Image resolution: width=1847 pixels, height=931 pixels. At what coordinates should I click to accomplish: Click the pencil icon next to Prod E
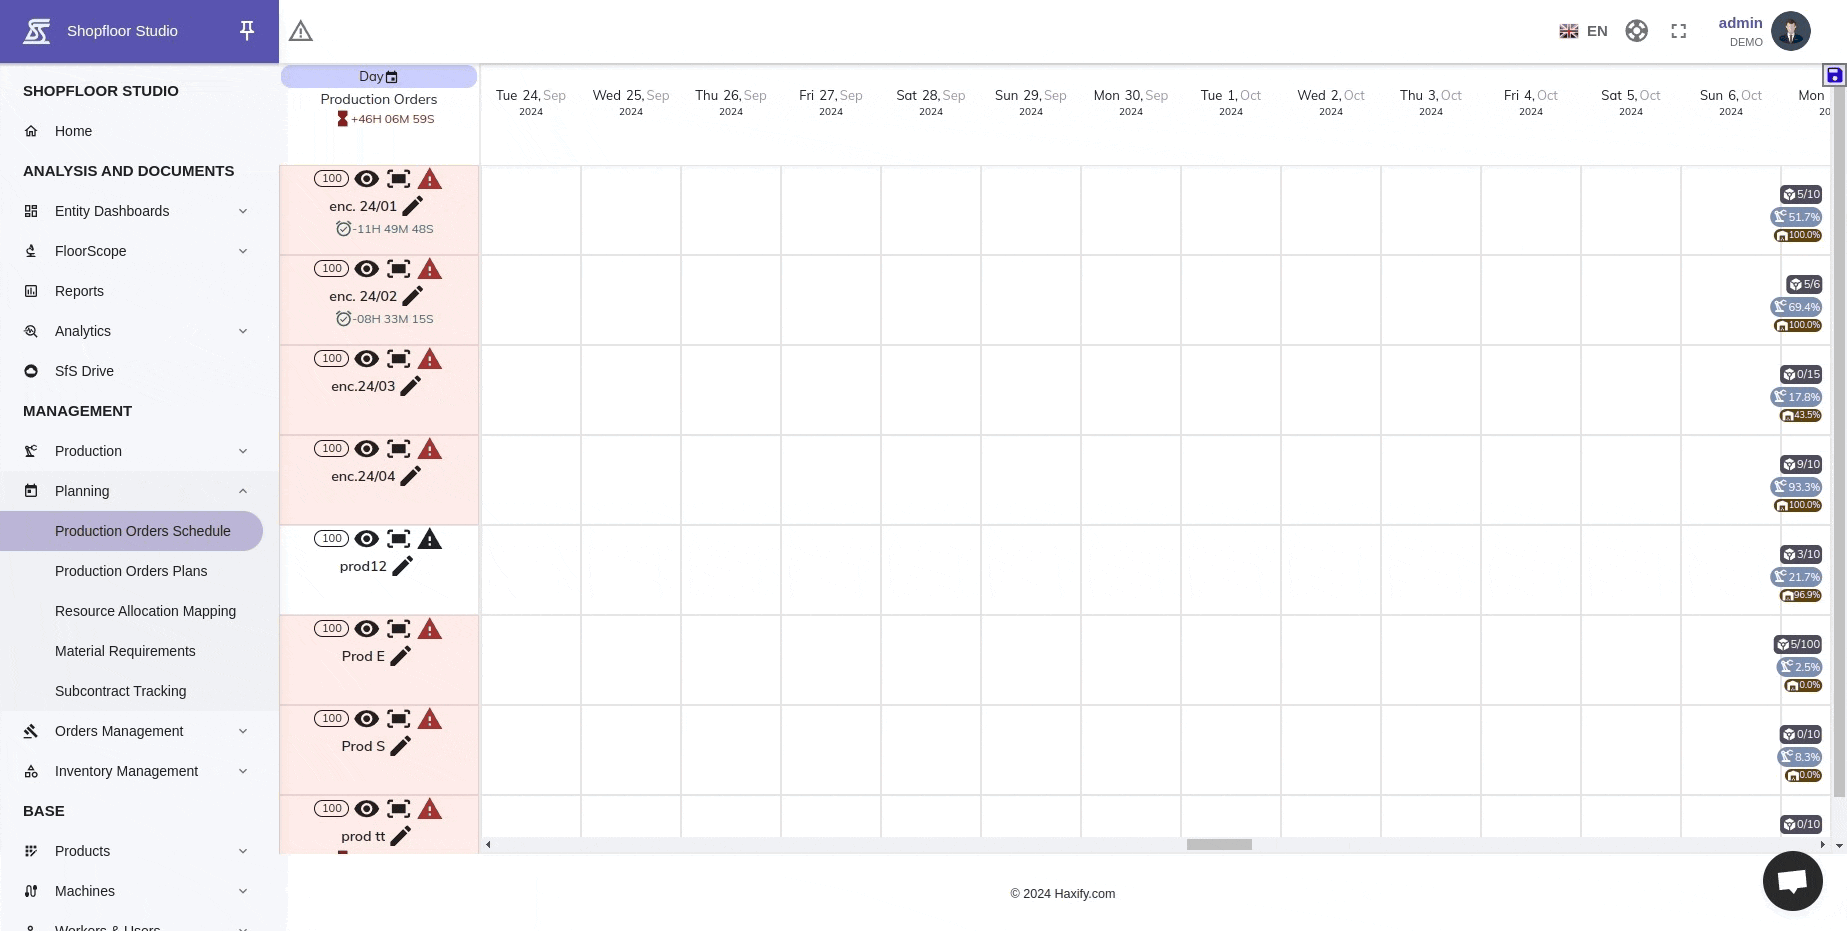tap(401, 656)
